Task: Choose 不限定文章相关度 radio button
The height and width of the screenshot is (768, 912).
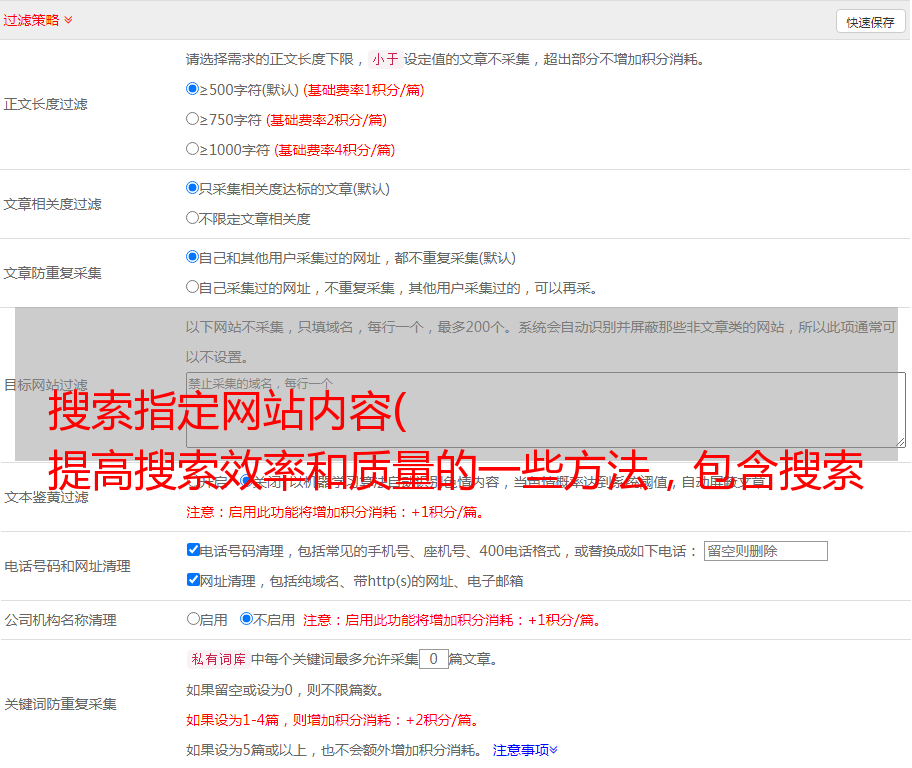Action: [x=193, y=218]
